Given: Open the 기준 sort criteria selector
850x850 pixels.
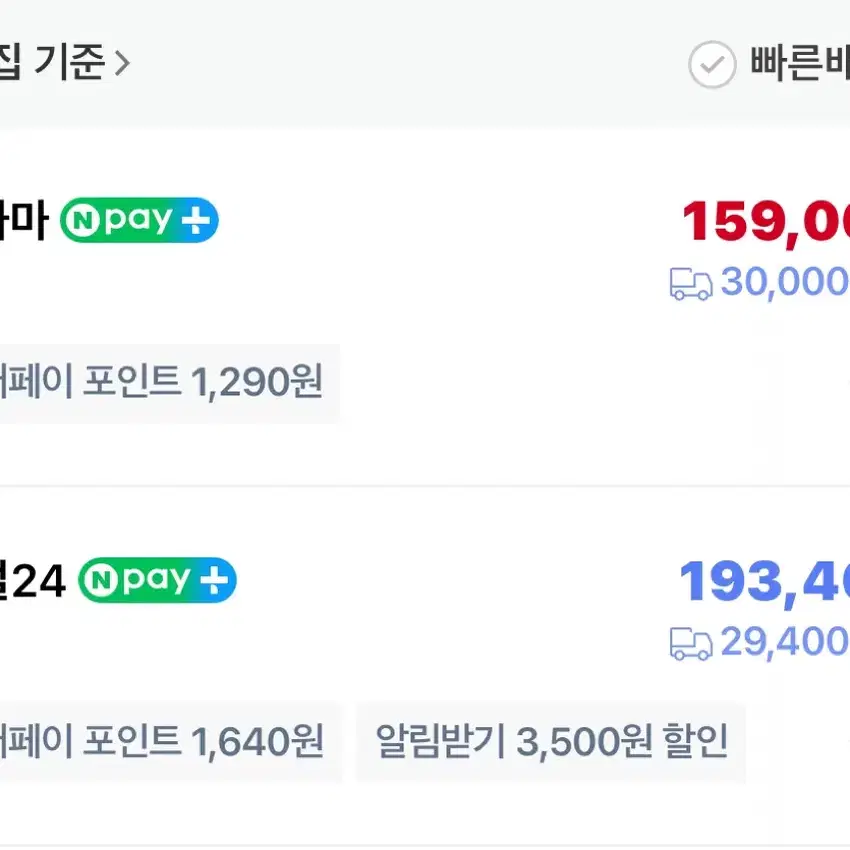Looking at the screenshot, I should [65, 62].
